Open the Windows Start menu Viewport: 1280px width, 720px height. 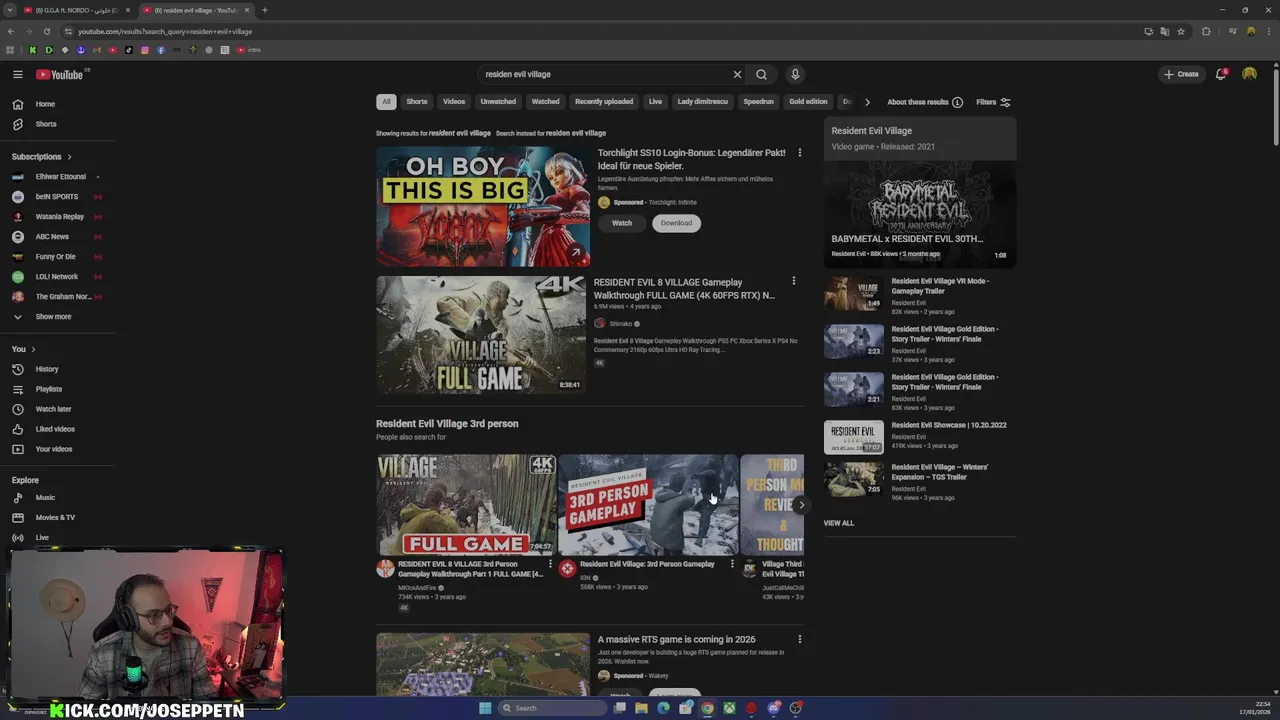pyautogui.click(x=485, y=708)
